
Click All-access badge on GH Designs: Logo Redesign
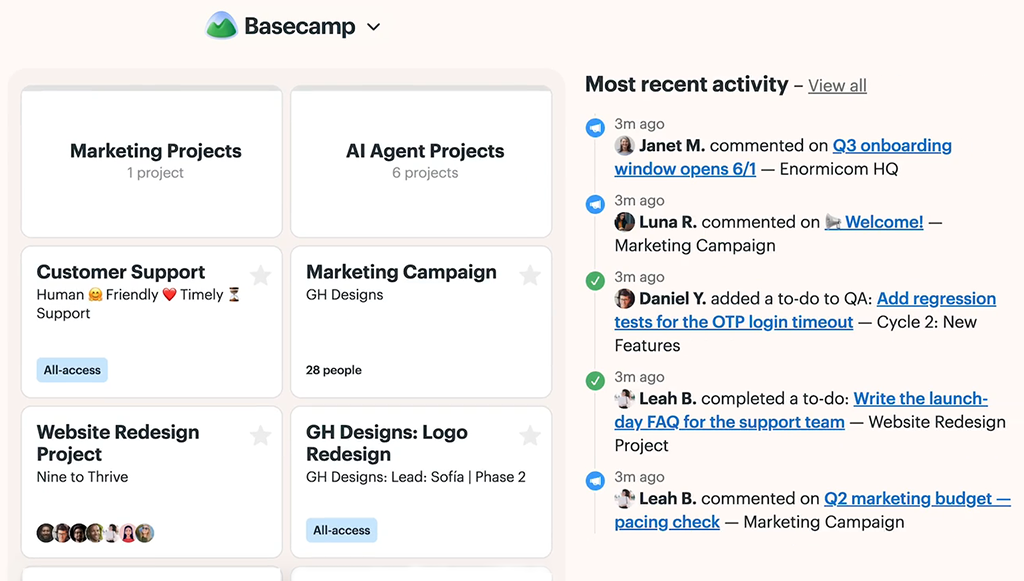pos(342,530)
